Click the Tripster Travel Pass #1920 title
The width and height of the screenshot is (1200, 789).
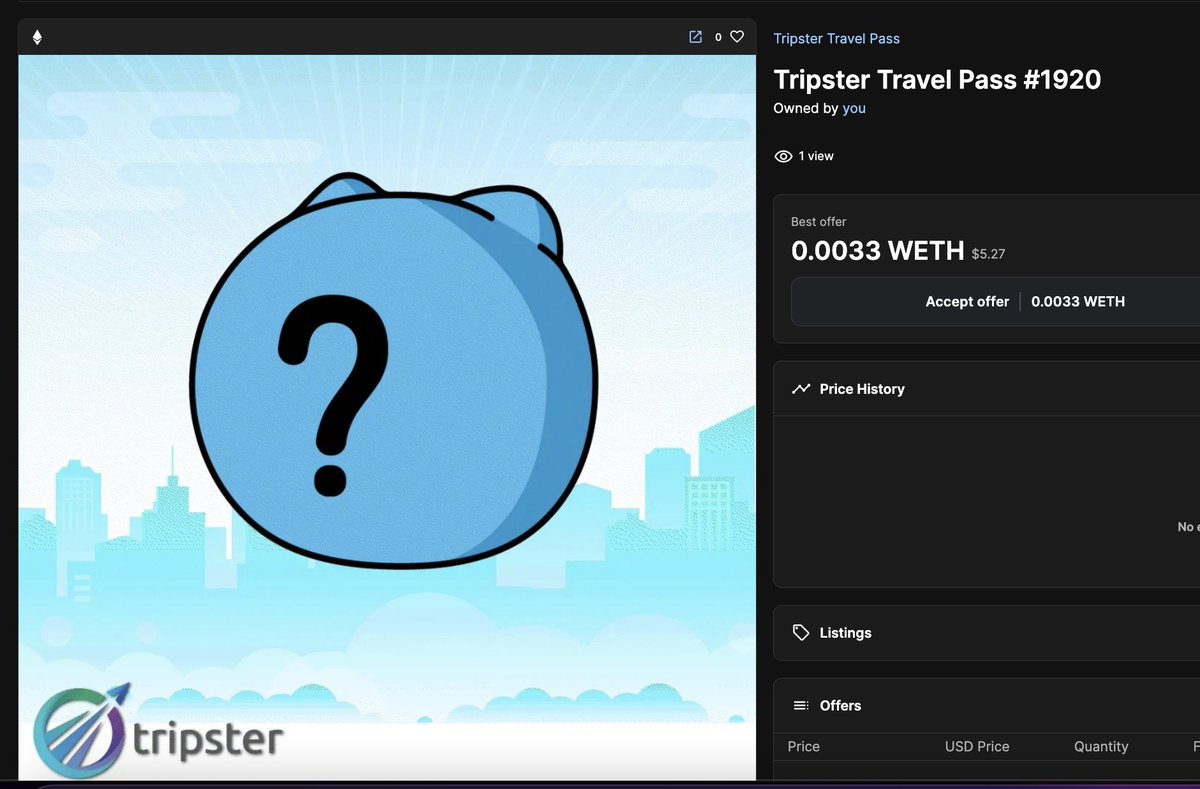[937, 80]
